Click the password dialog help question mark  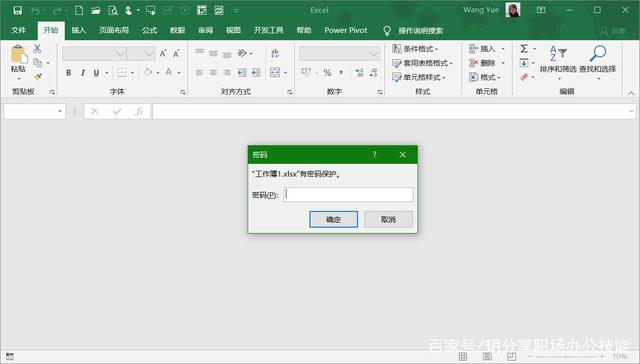click(374, 155)
